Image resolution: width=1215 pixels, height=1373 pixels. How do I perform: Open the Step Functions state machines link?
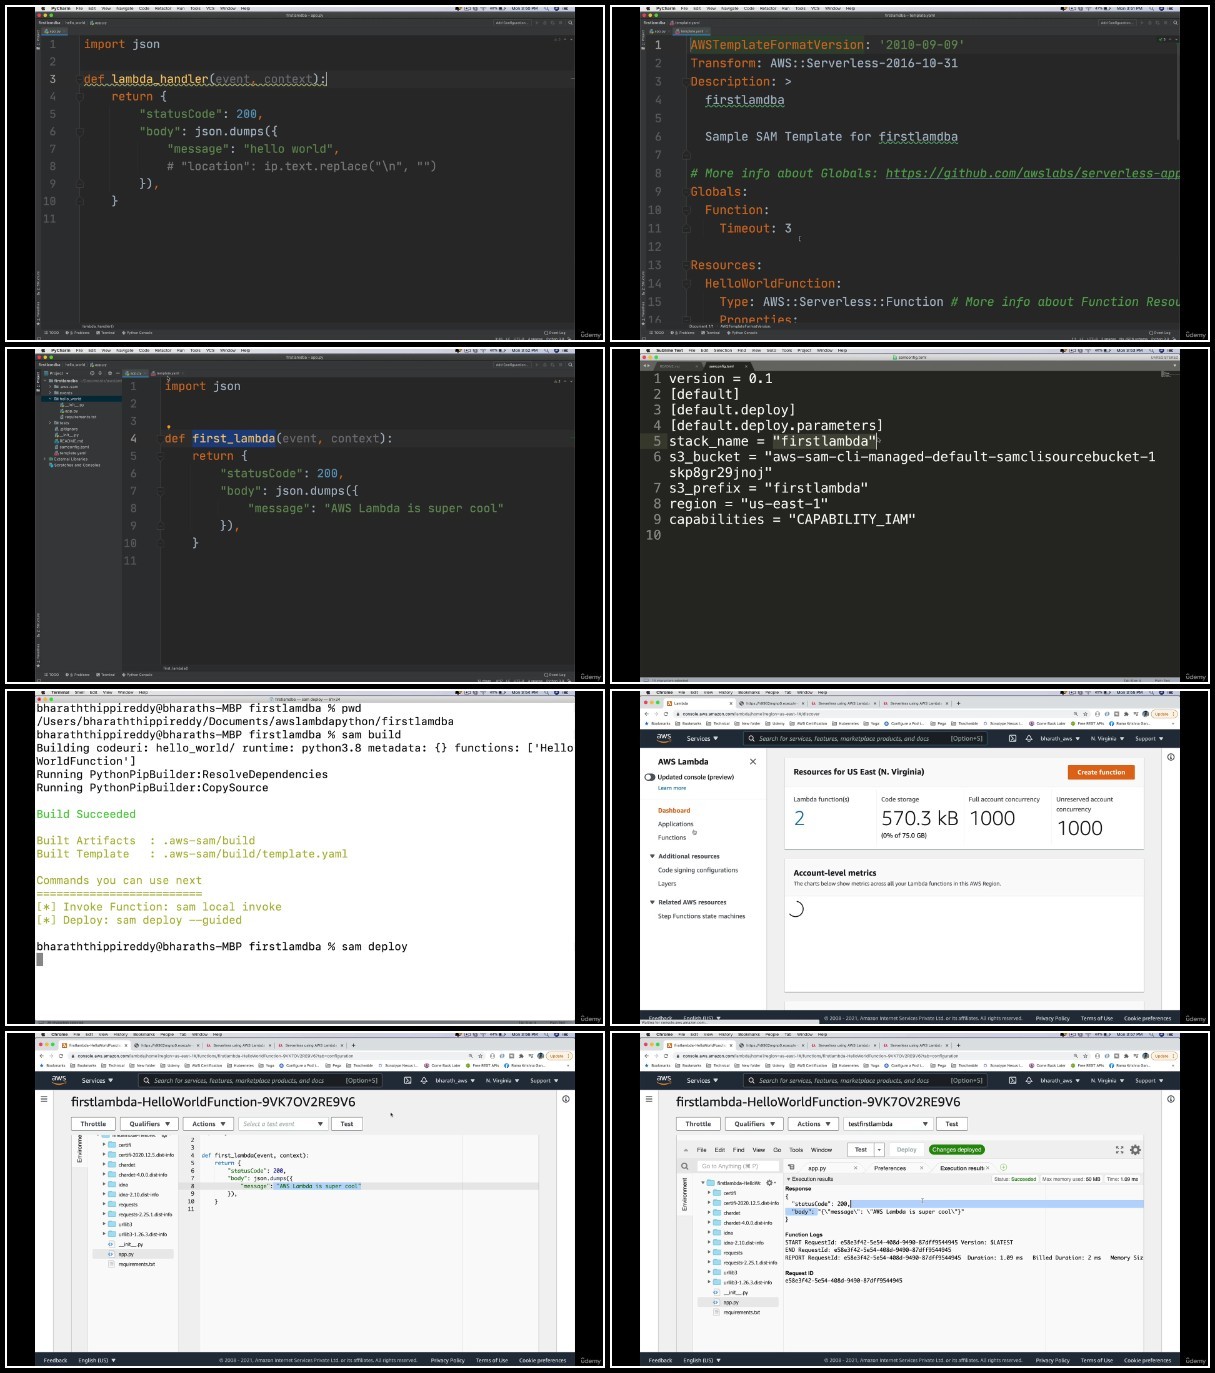[x=701, y=916]
